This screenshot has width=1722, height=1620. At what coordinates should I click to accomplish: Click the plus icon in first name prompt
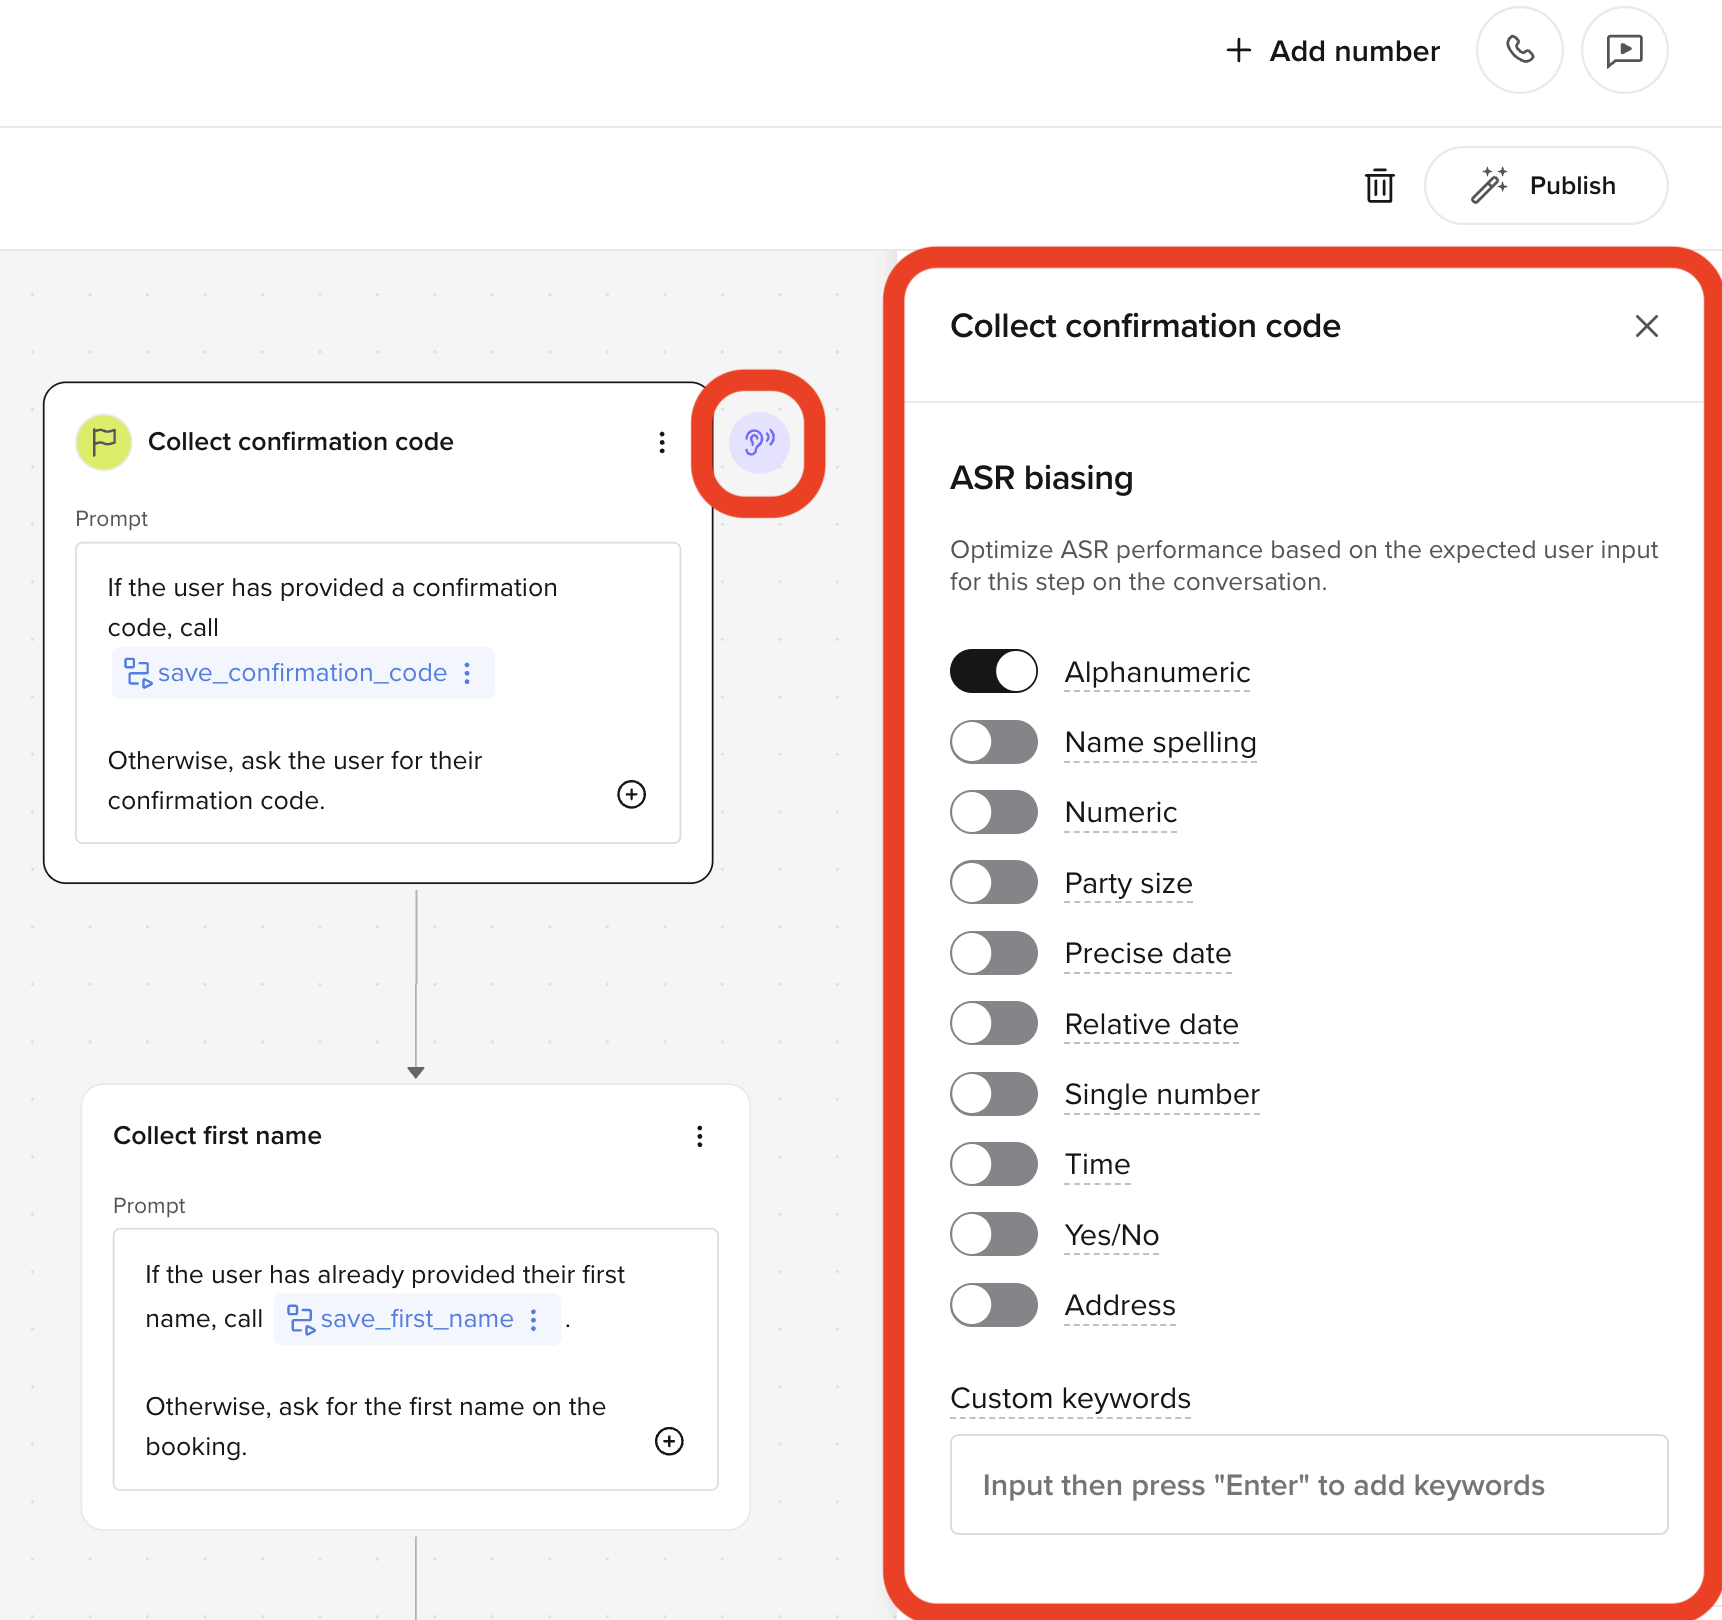[669, 1441]
